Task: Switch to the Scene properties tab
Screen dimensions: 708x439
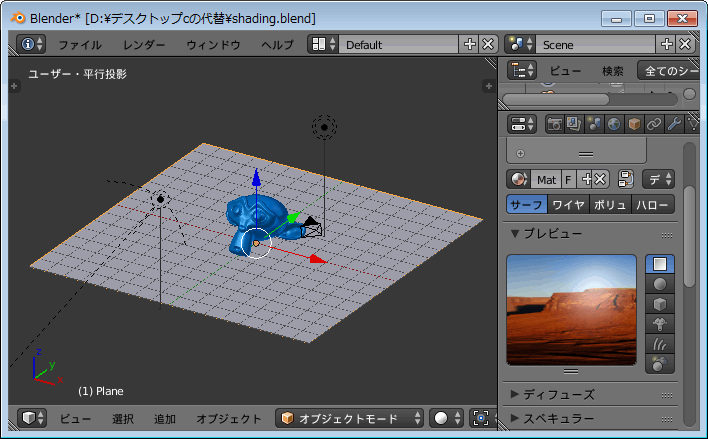Action: 594,124
